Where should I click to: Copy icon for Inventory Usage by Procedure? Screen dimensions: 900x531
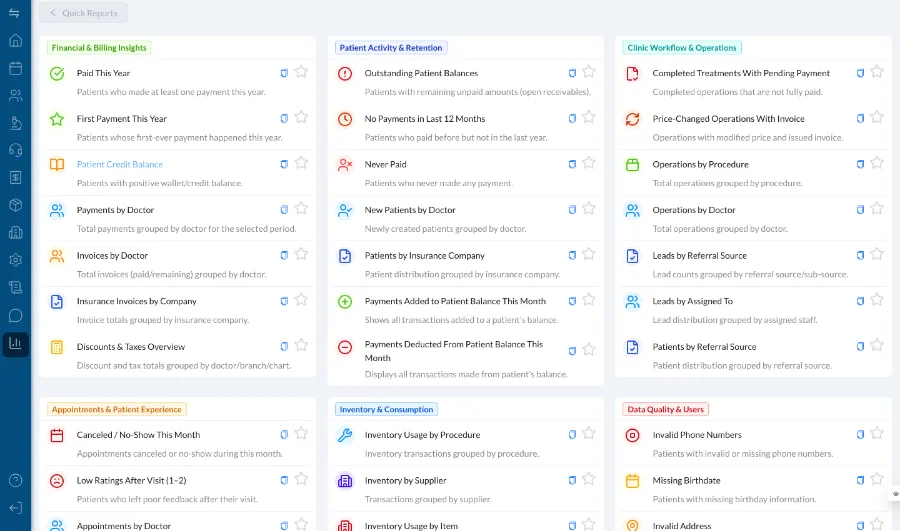pos(572,435)
